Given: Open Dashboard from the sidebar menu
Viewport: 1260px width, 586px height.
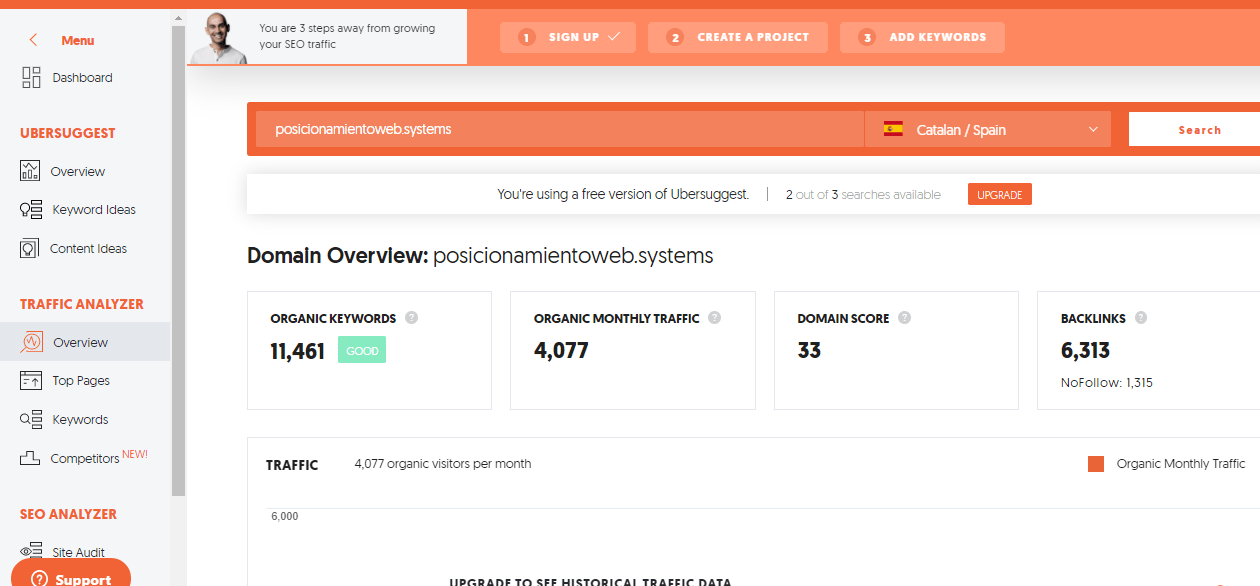Looking at the screenshot, I should pos(82,78).
